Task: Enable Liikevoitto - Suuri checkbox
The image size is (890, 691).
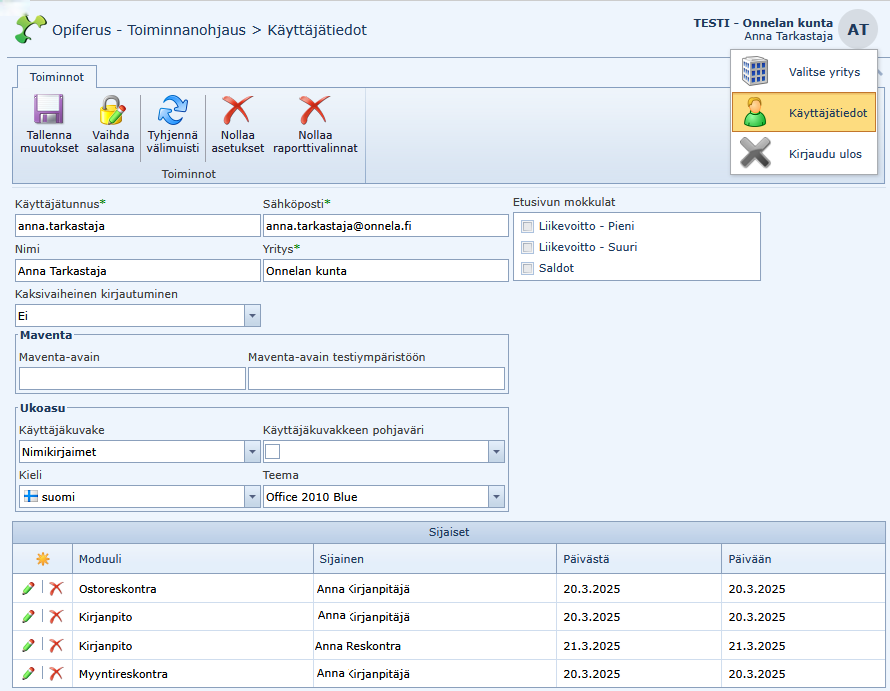Action: click(x=527, y=248)
